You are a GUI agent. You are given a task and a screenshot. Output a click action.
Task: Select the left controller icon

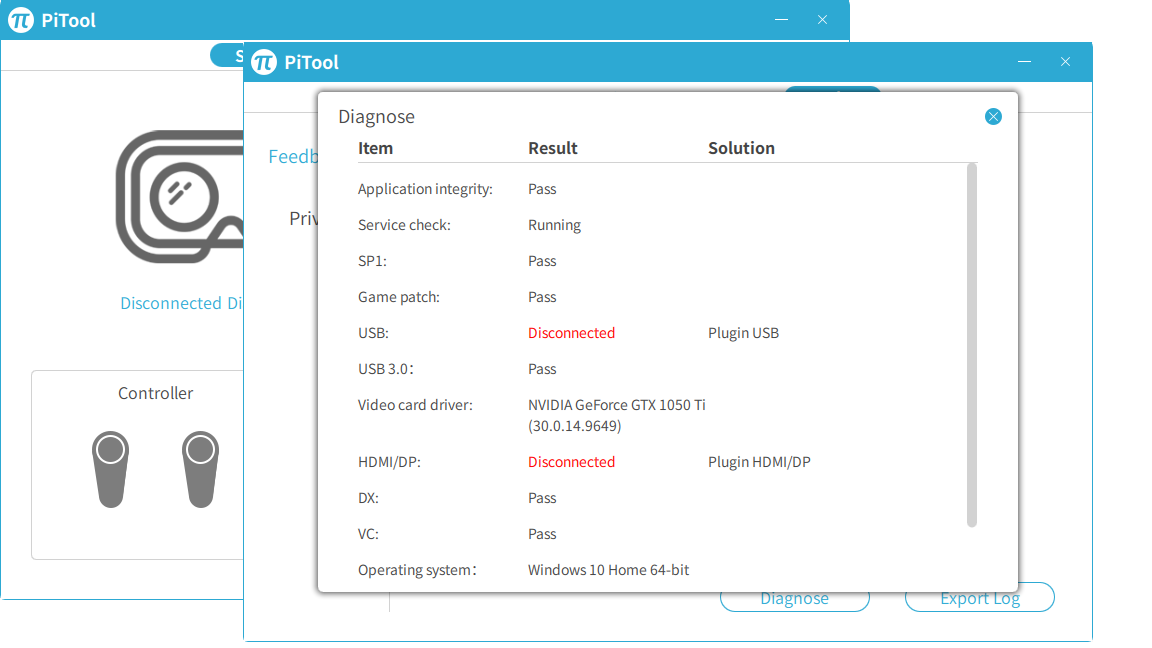pos(110,469)
